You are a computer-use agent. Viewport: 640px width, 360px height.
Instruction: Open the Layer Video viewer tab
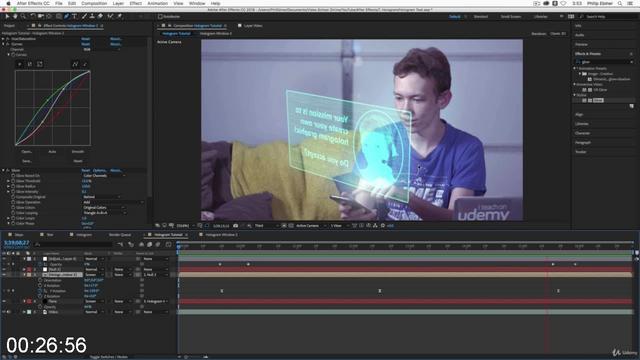[253, 26]
